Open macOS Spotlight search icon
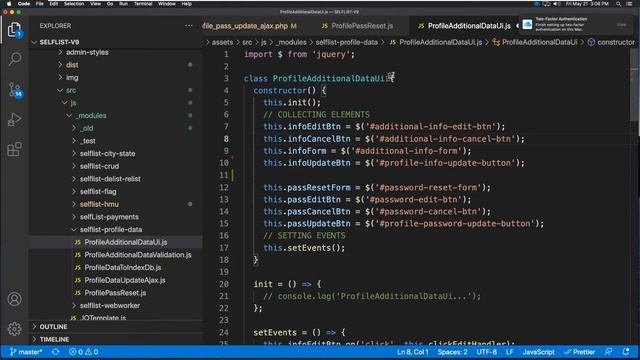Viewport: 640px width, 360px height. coord(619,4)
